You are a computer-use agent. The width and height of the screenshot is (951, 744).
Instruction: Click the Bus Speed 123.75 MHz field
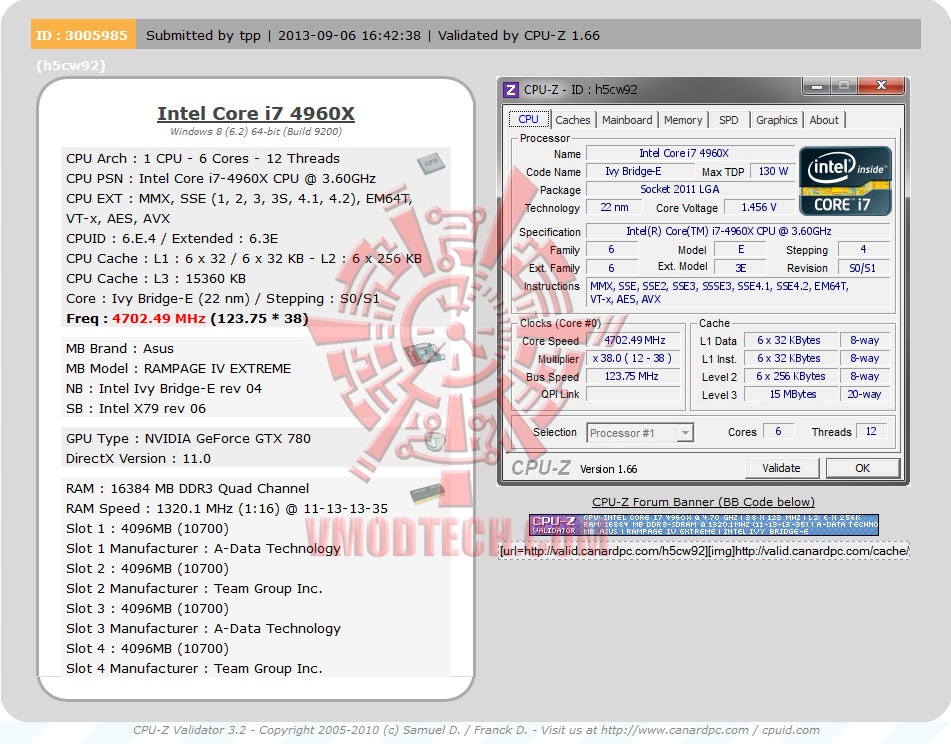pyautogui.click(x=634, y=377)
